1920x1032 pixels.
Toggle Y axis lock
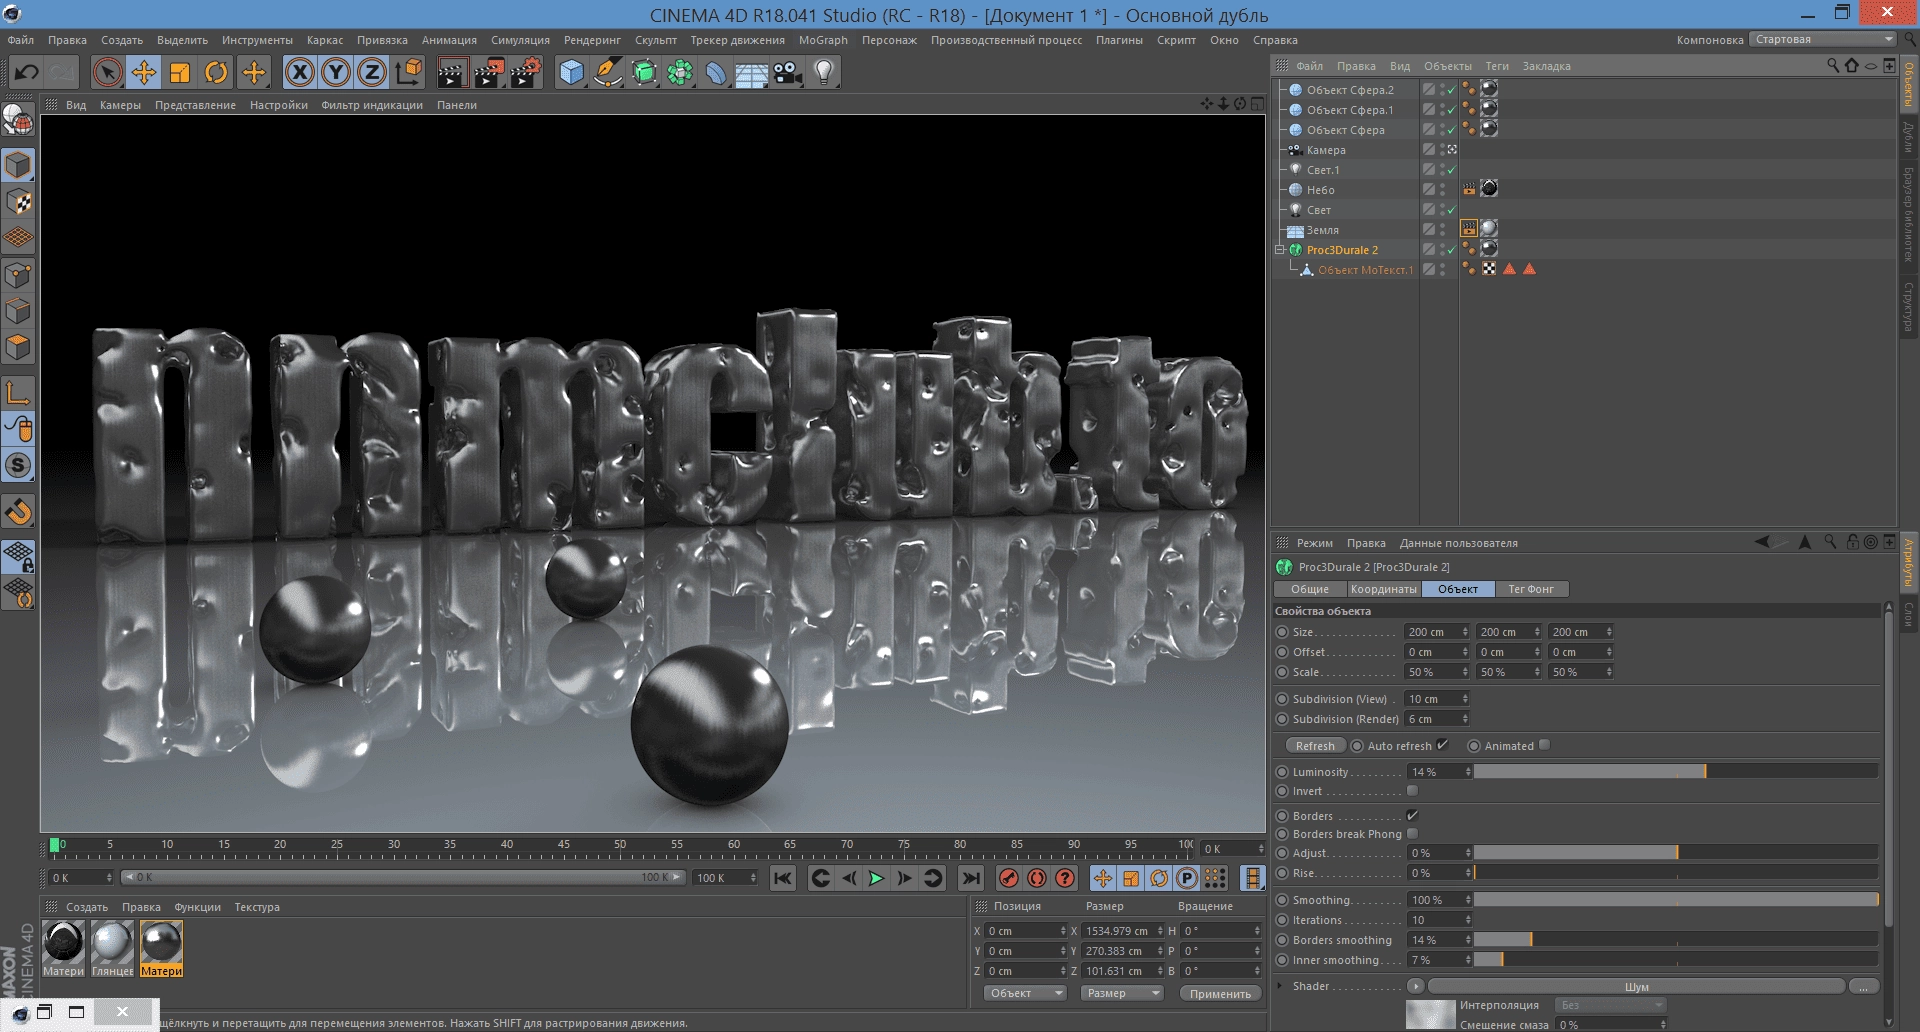point(336,72)
